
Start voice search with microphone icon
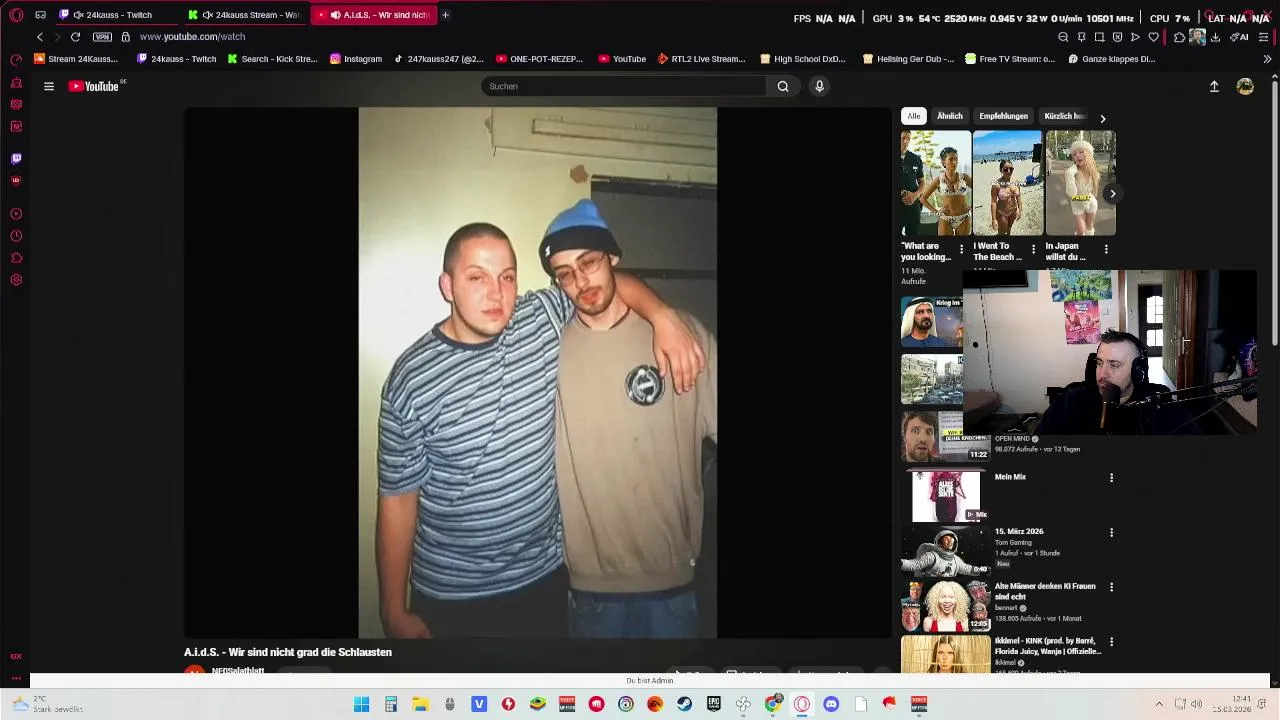(x=819, y=86)
